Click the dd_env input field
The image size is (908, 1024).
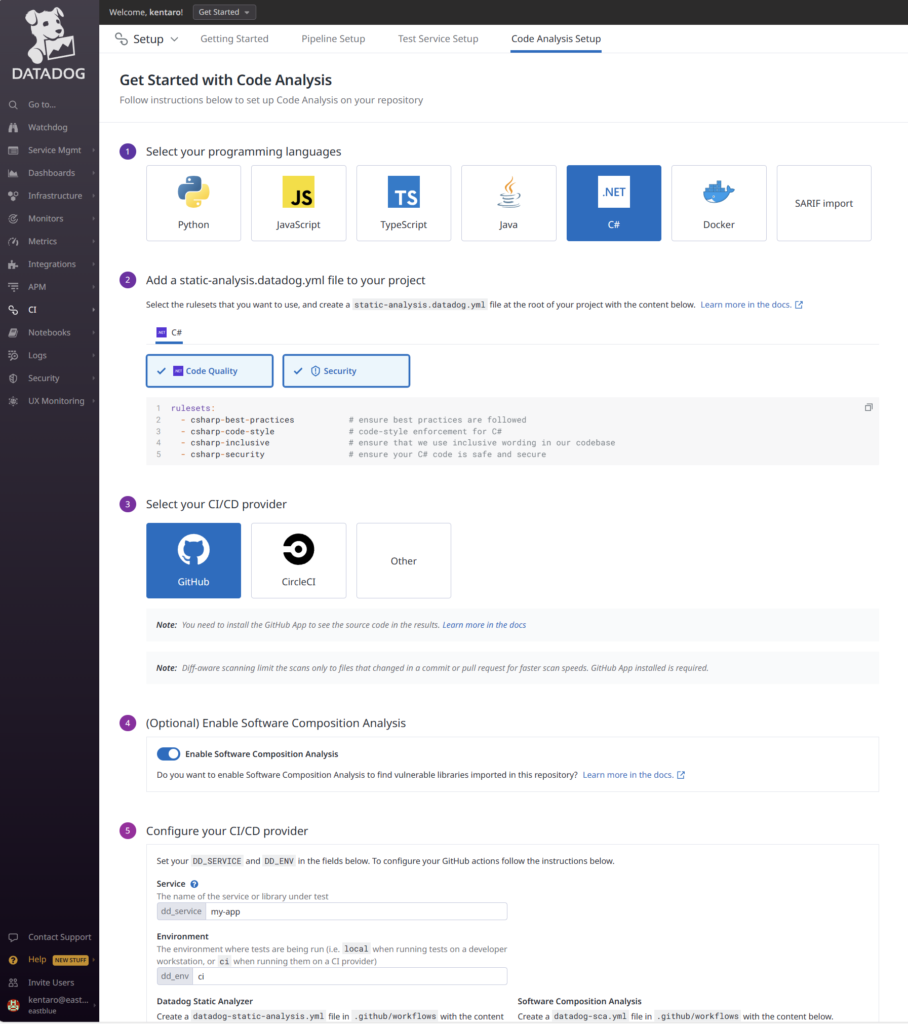(x=350, y=976)
